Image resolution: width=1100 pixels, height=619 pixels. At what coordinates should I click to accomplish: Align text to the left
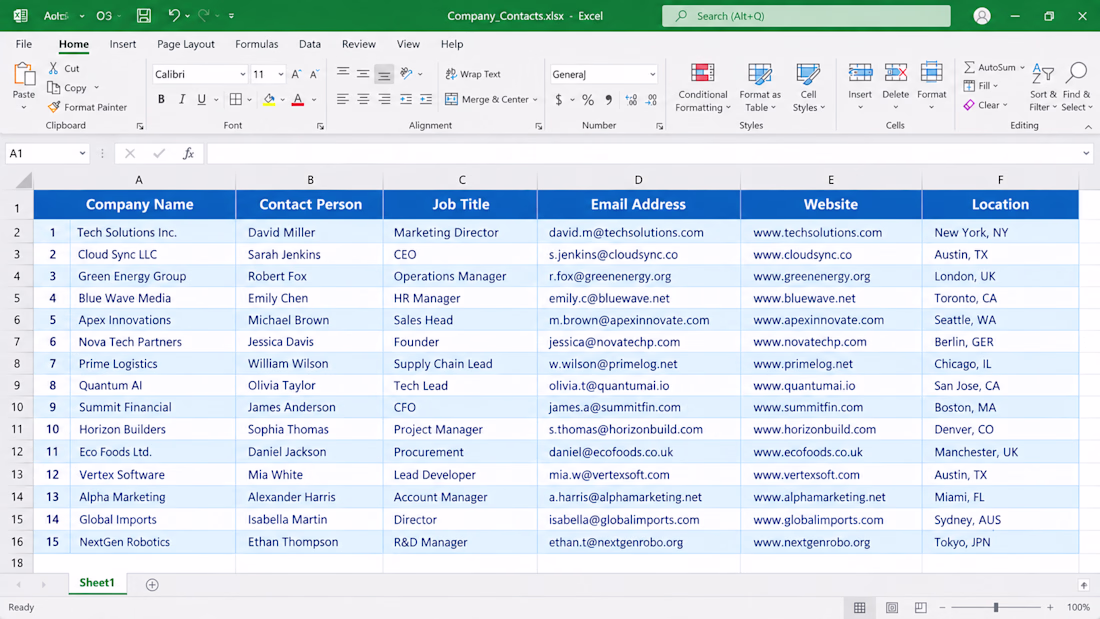[x=342, y=99]
